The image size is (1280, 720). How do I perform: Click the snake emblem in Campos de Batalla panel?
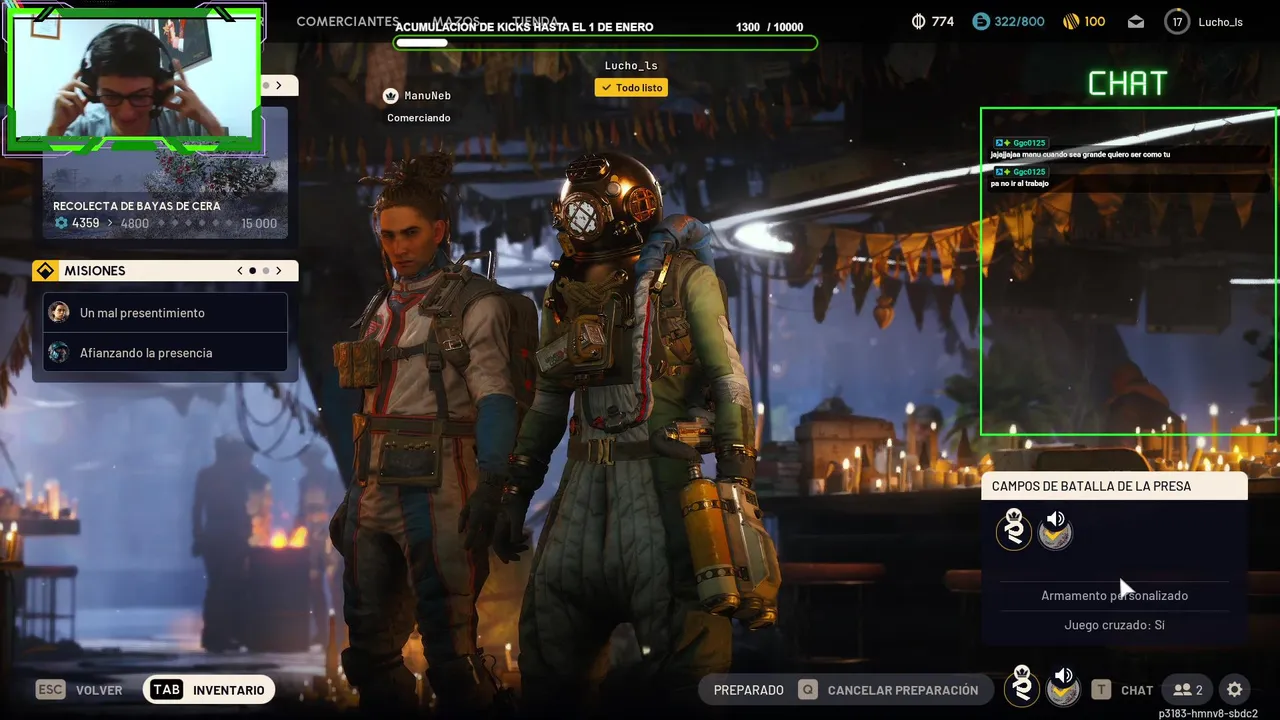tap(1014, 529)
